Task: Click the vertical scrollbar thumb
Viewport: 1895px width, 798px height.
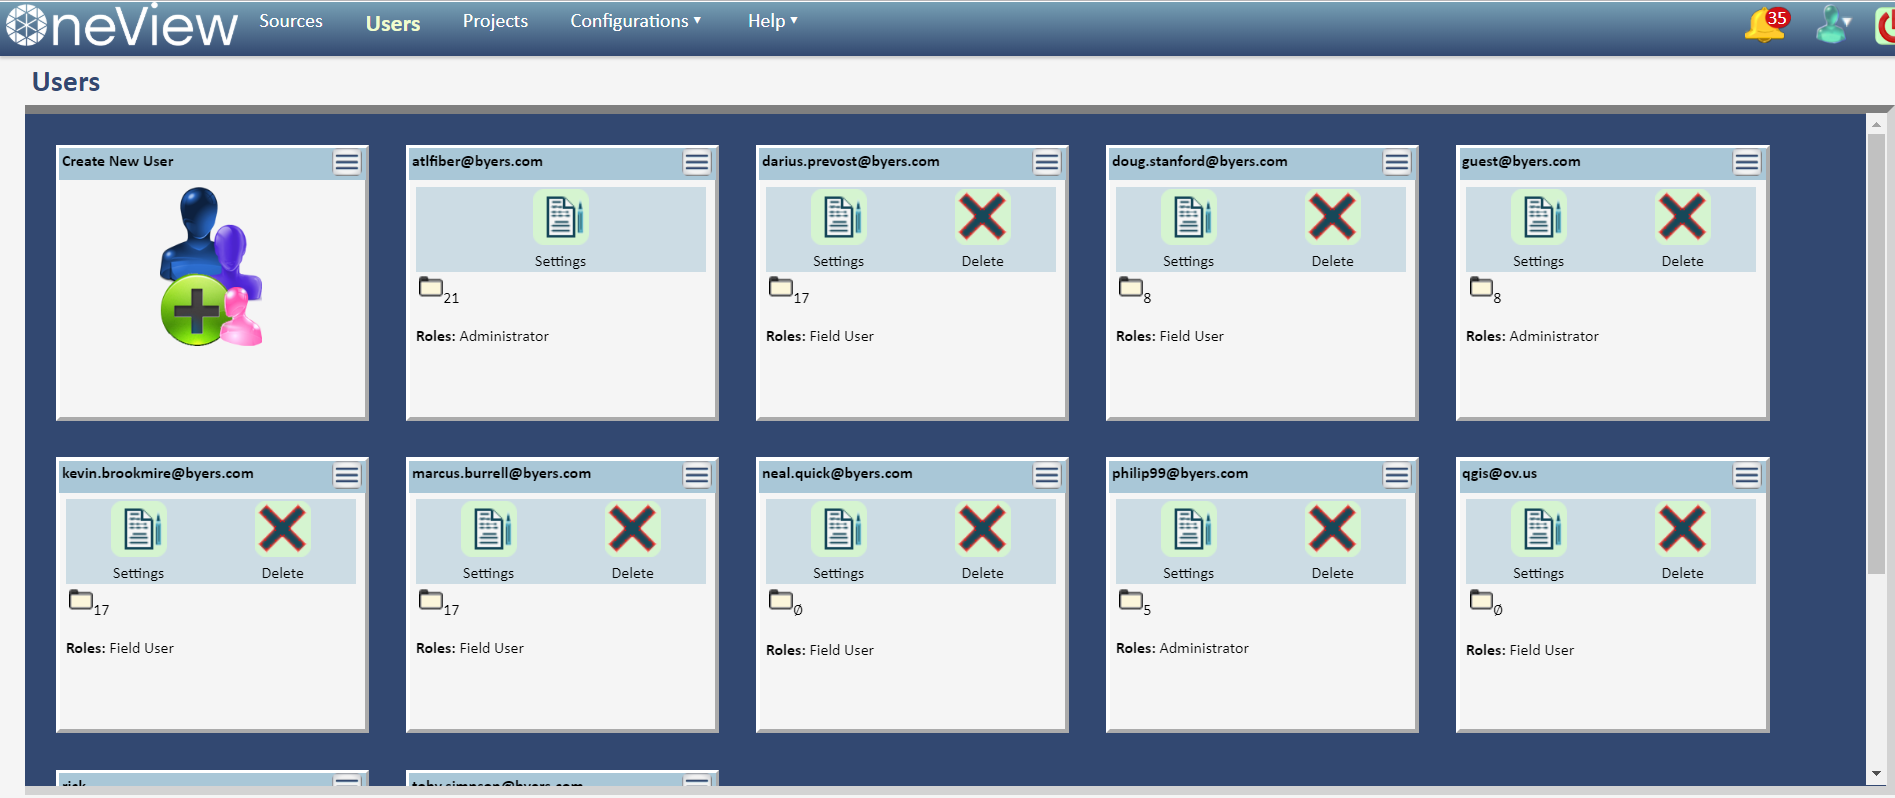Action: coord(1876,354)
